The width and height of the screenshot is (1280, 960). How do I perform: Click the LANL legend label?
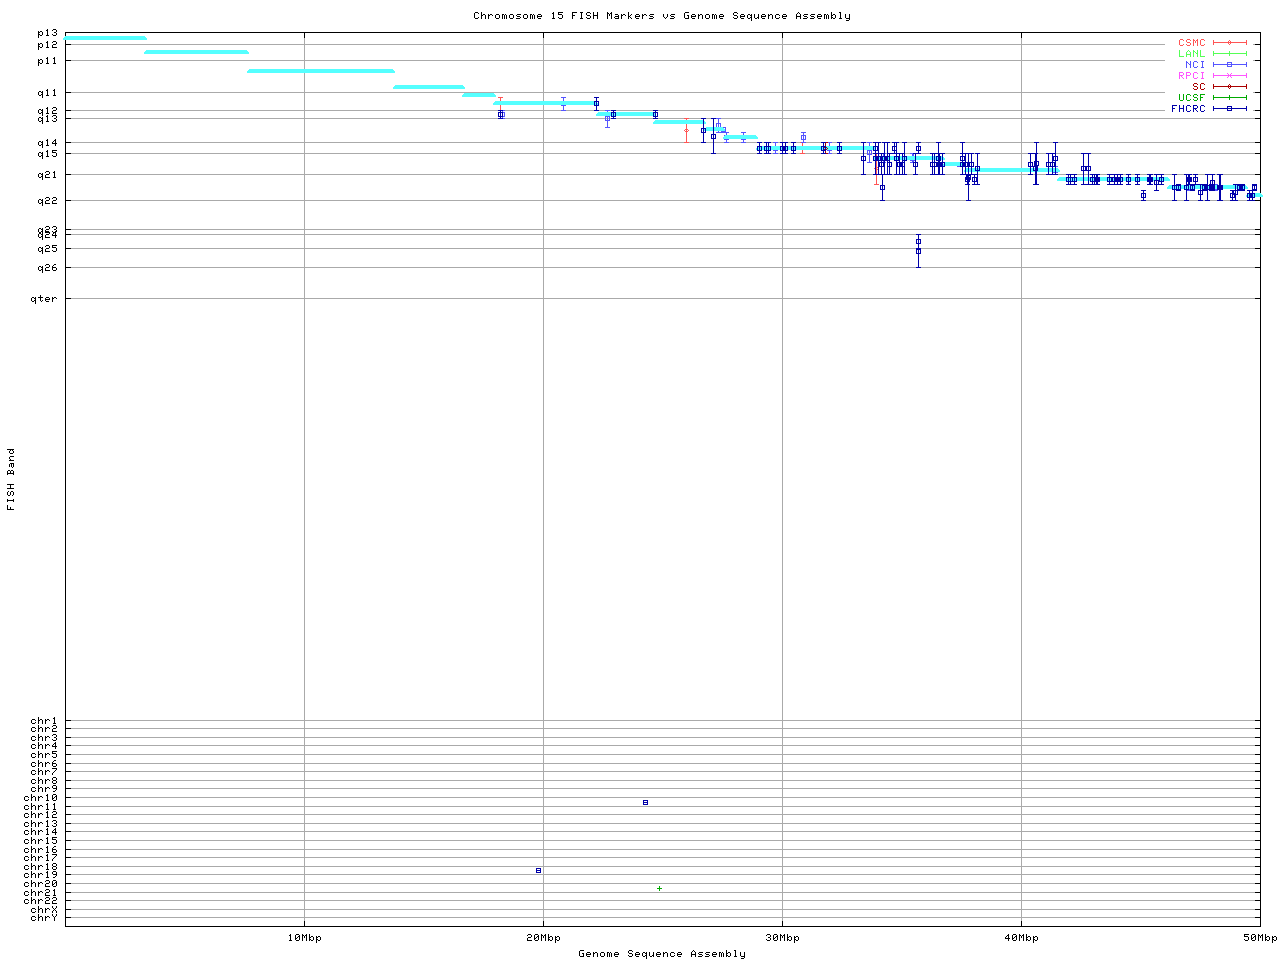point(1191,54)
